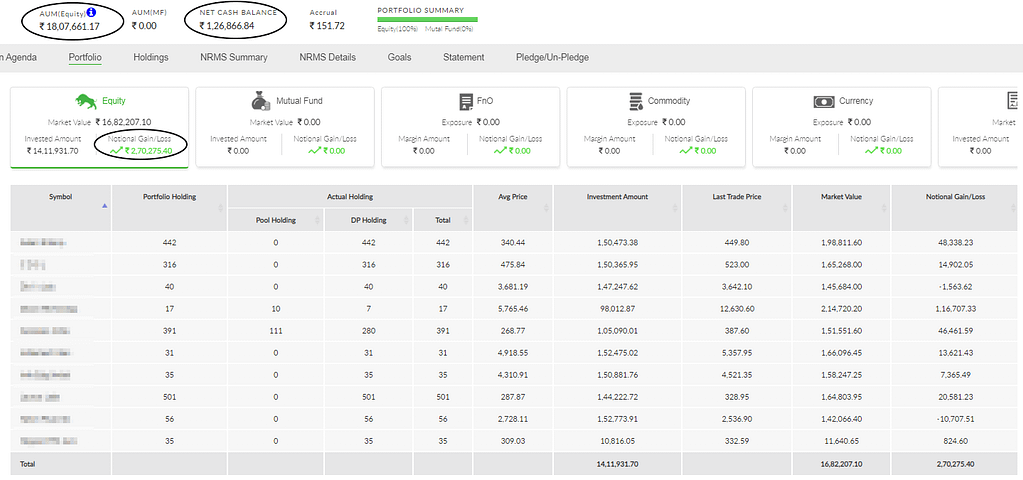Click the Commodity stack icon

636,102
